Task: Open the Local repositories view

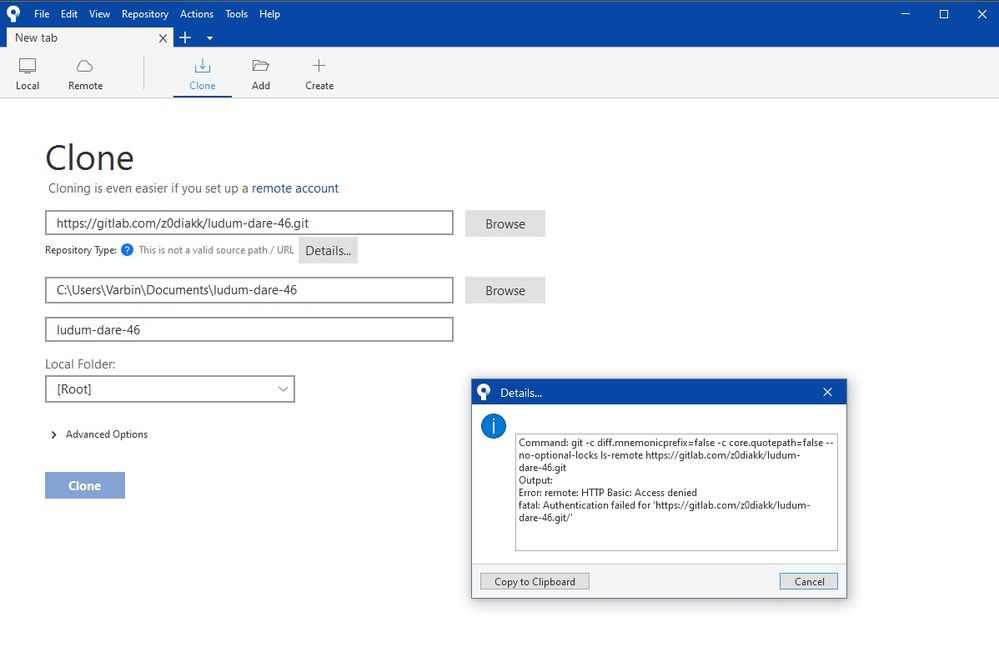Action: 27,74
